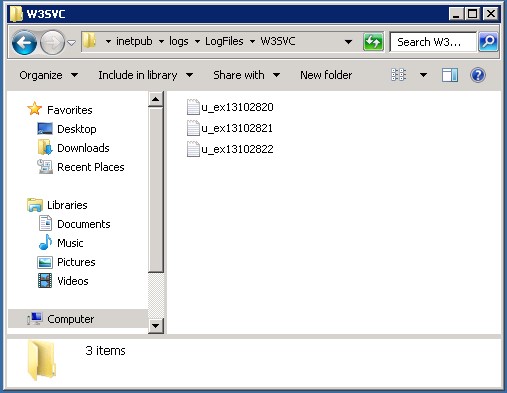Open previous locations dropdown in address bar

(x=348, y=42)
